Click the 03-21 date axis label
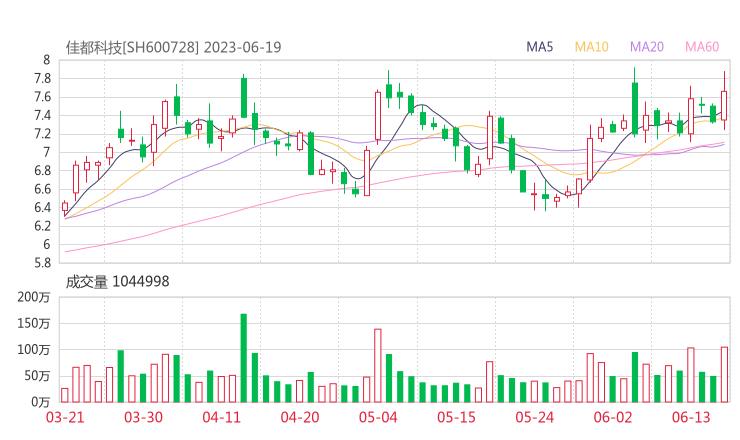Viewport: 740px width, 440px height. tap(65, 417)
